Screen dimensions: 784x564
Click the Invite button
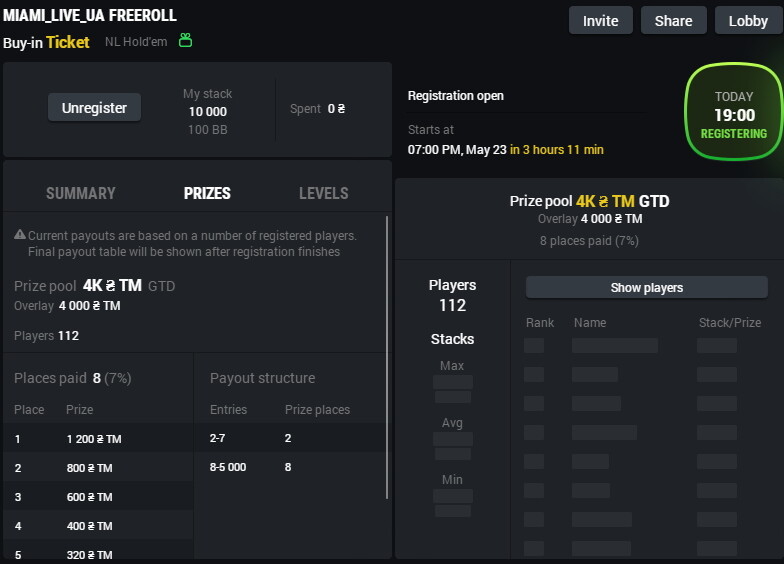point(600,20)
